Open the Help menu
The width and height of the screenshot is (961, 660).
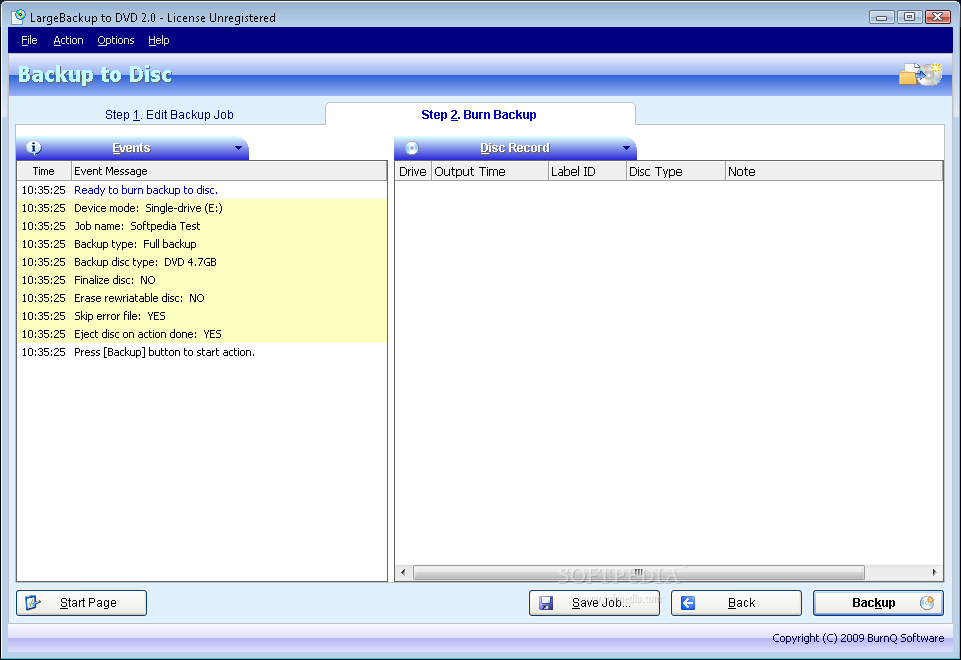click(159, 40)
